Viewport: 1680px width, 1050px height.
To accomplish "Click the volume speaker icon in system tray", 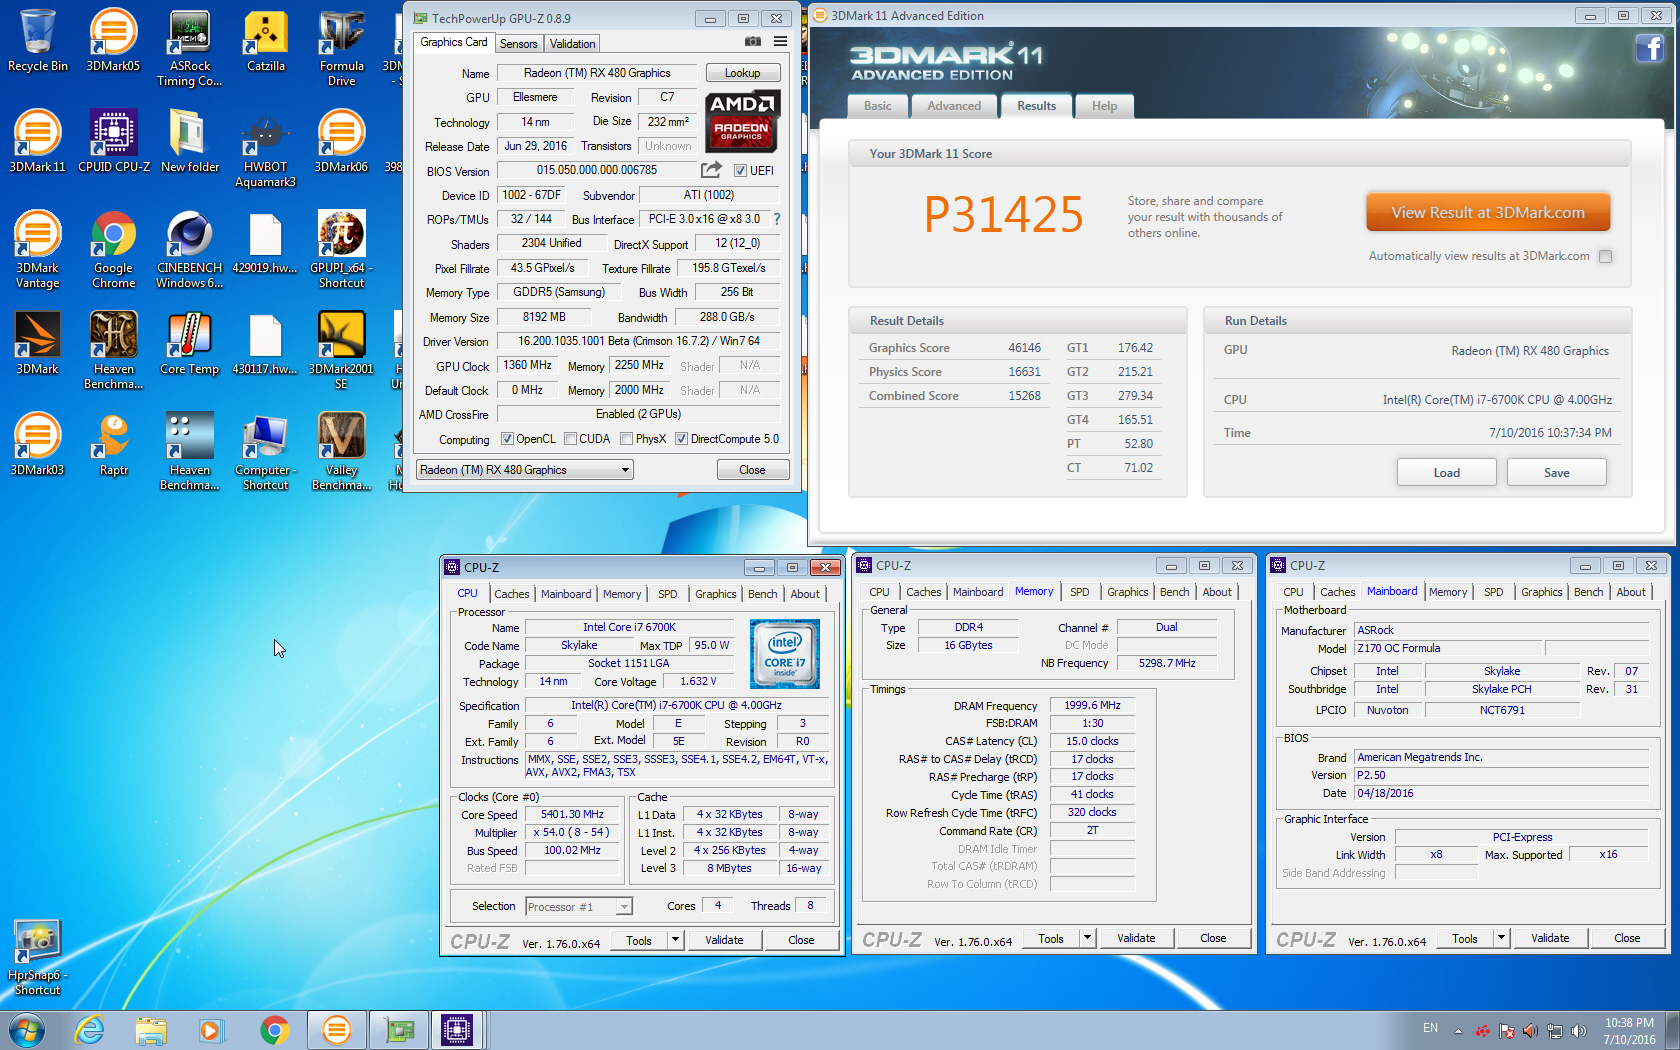I will (1579, 1031).
